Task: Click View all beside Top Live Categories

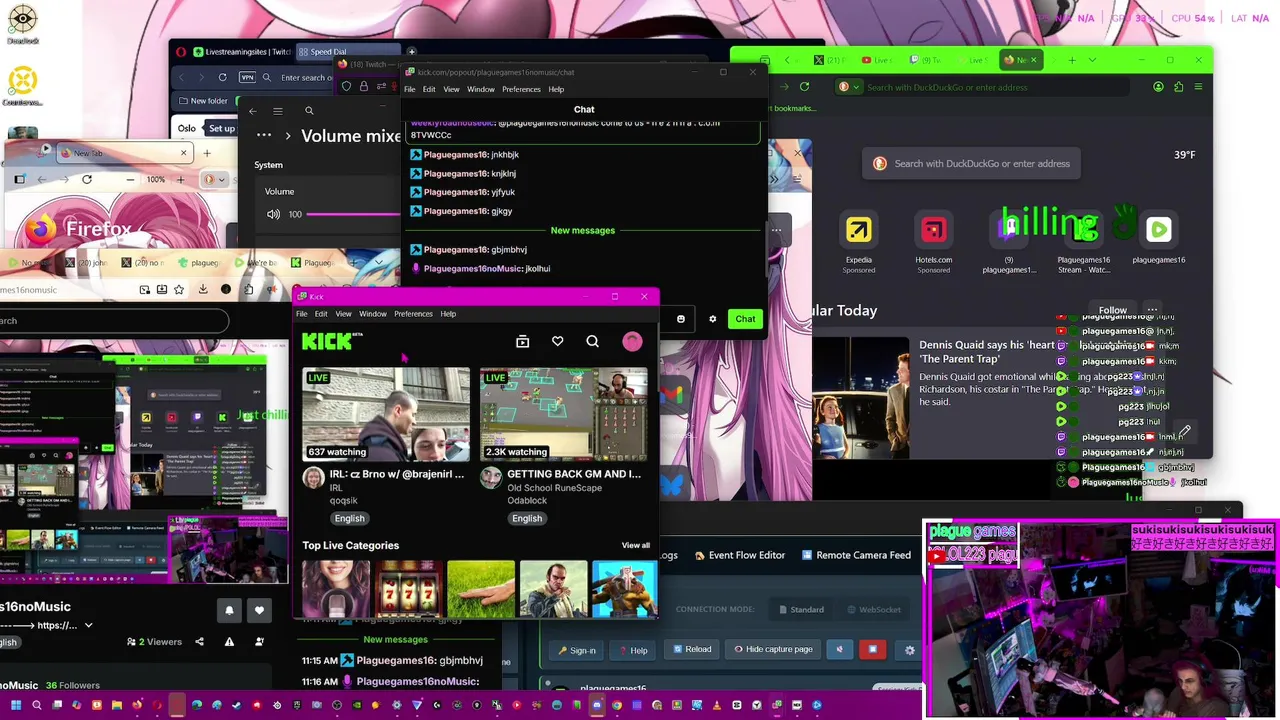Action: (x=636, y=545)
